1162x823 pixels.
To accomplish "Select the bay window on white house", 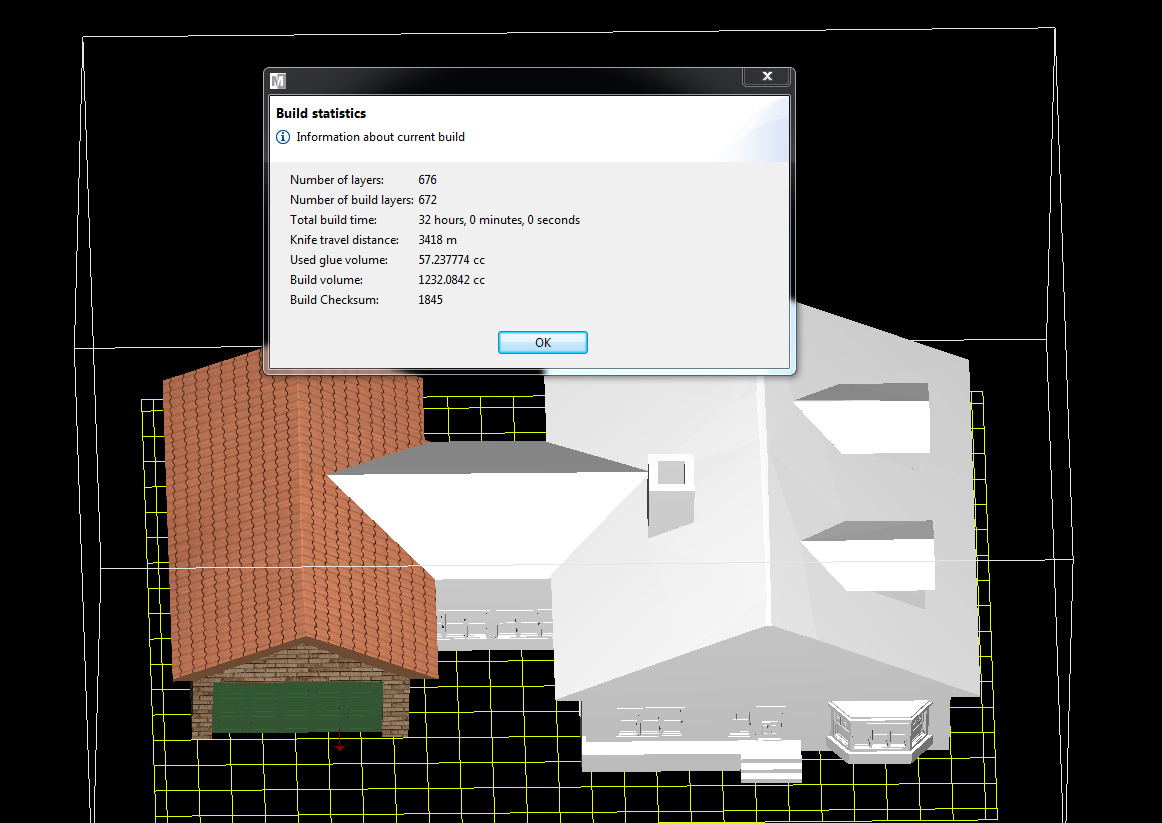I will tap(880, 732).
